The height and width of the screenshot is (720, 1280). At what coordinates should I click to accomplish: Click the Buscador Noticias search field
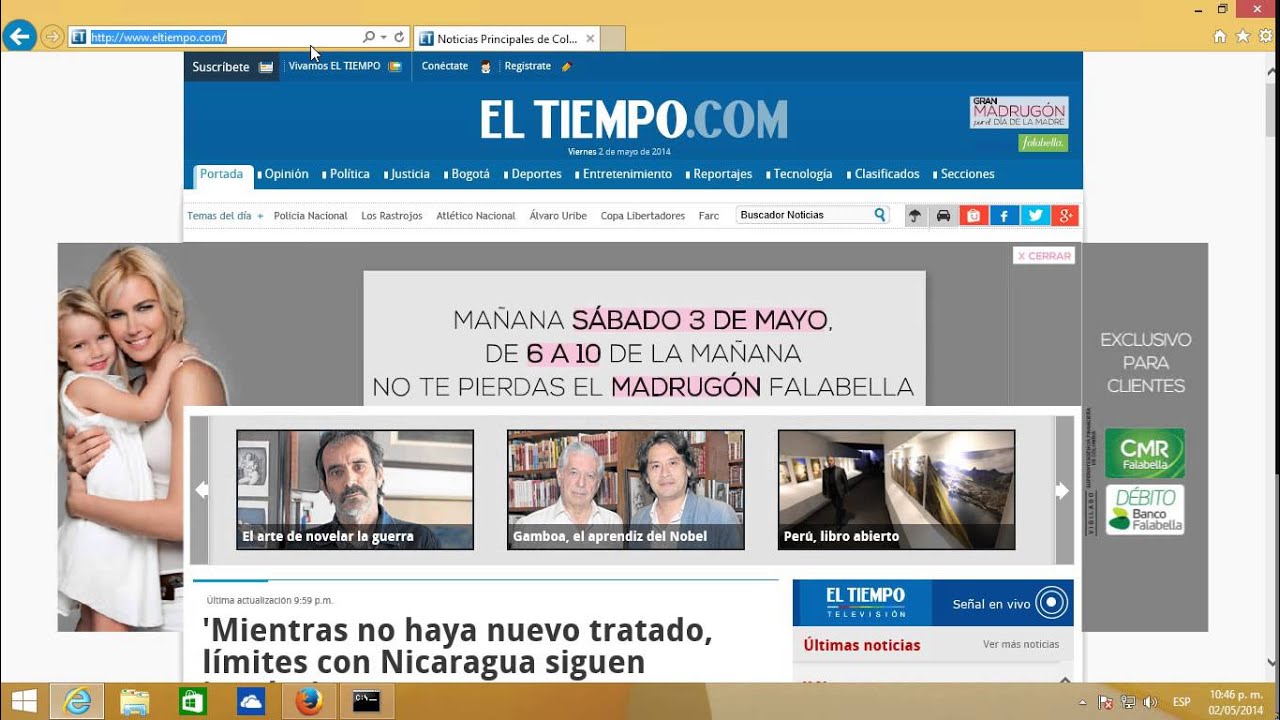coord(804,215)
